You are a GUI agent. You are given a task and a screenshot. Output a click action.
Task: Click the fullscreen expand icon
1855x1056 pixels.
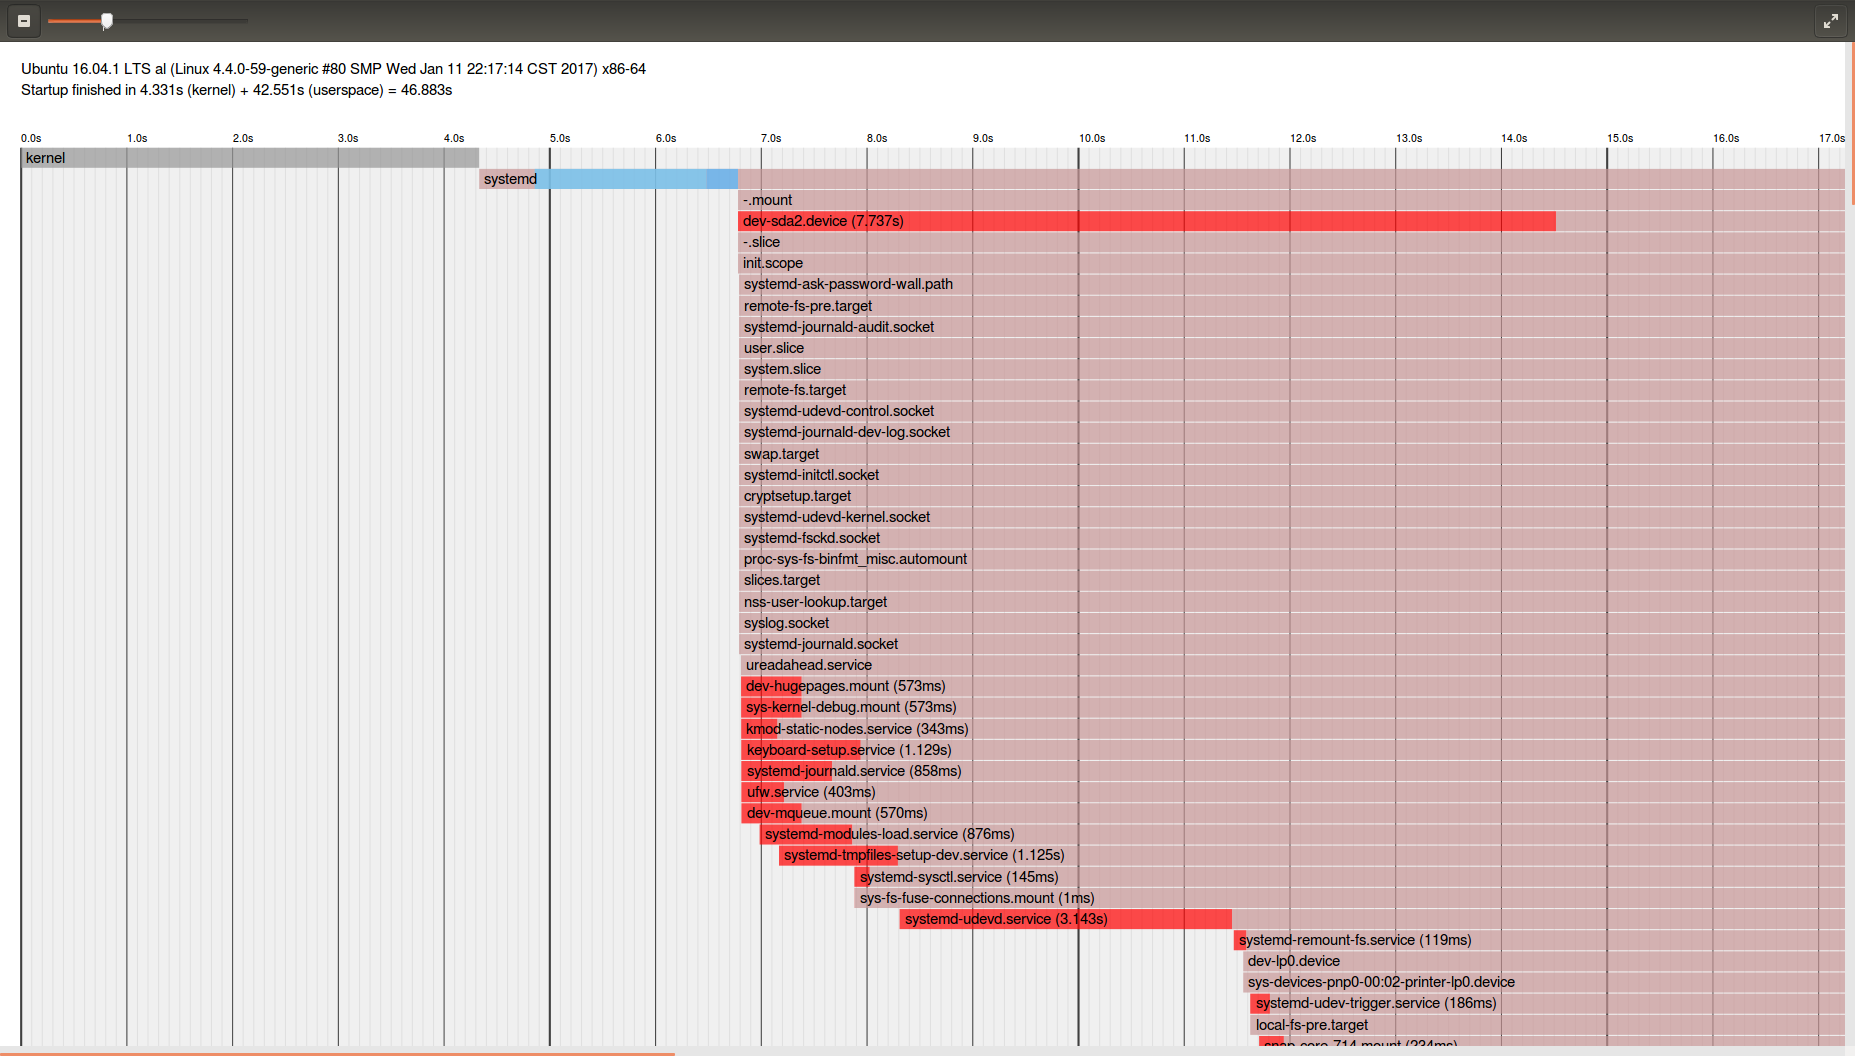pos(1830,20)
